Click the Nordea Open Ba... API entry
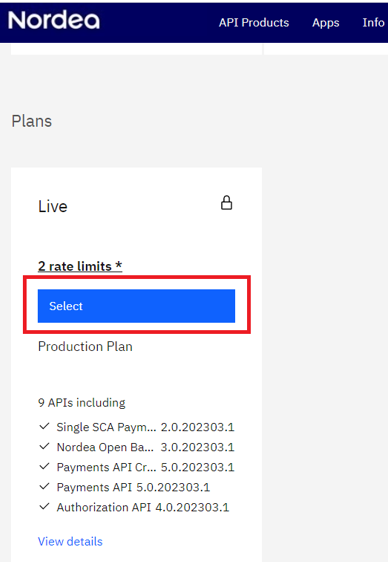 pyautogui.click(x=145, y=447)
